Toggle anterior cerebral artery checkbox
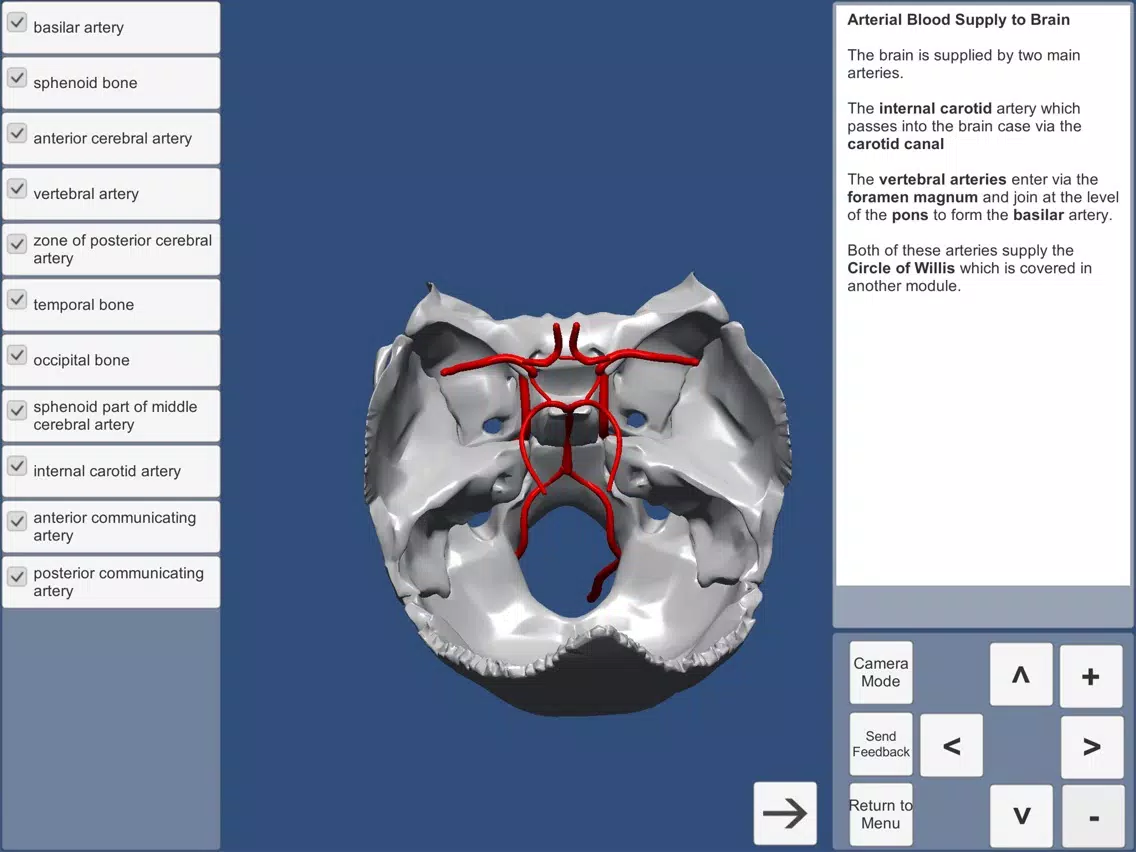The height and width of the screenshot is (852, 1136). pyautogui.click(x=17, y=133)
